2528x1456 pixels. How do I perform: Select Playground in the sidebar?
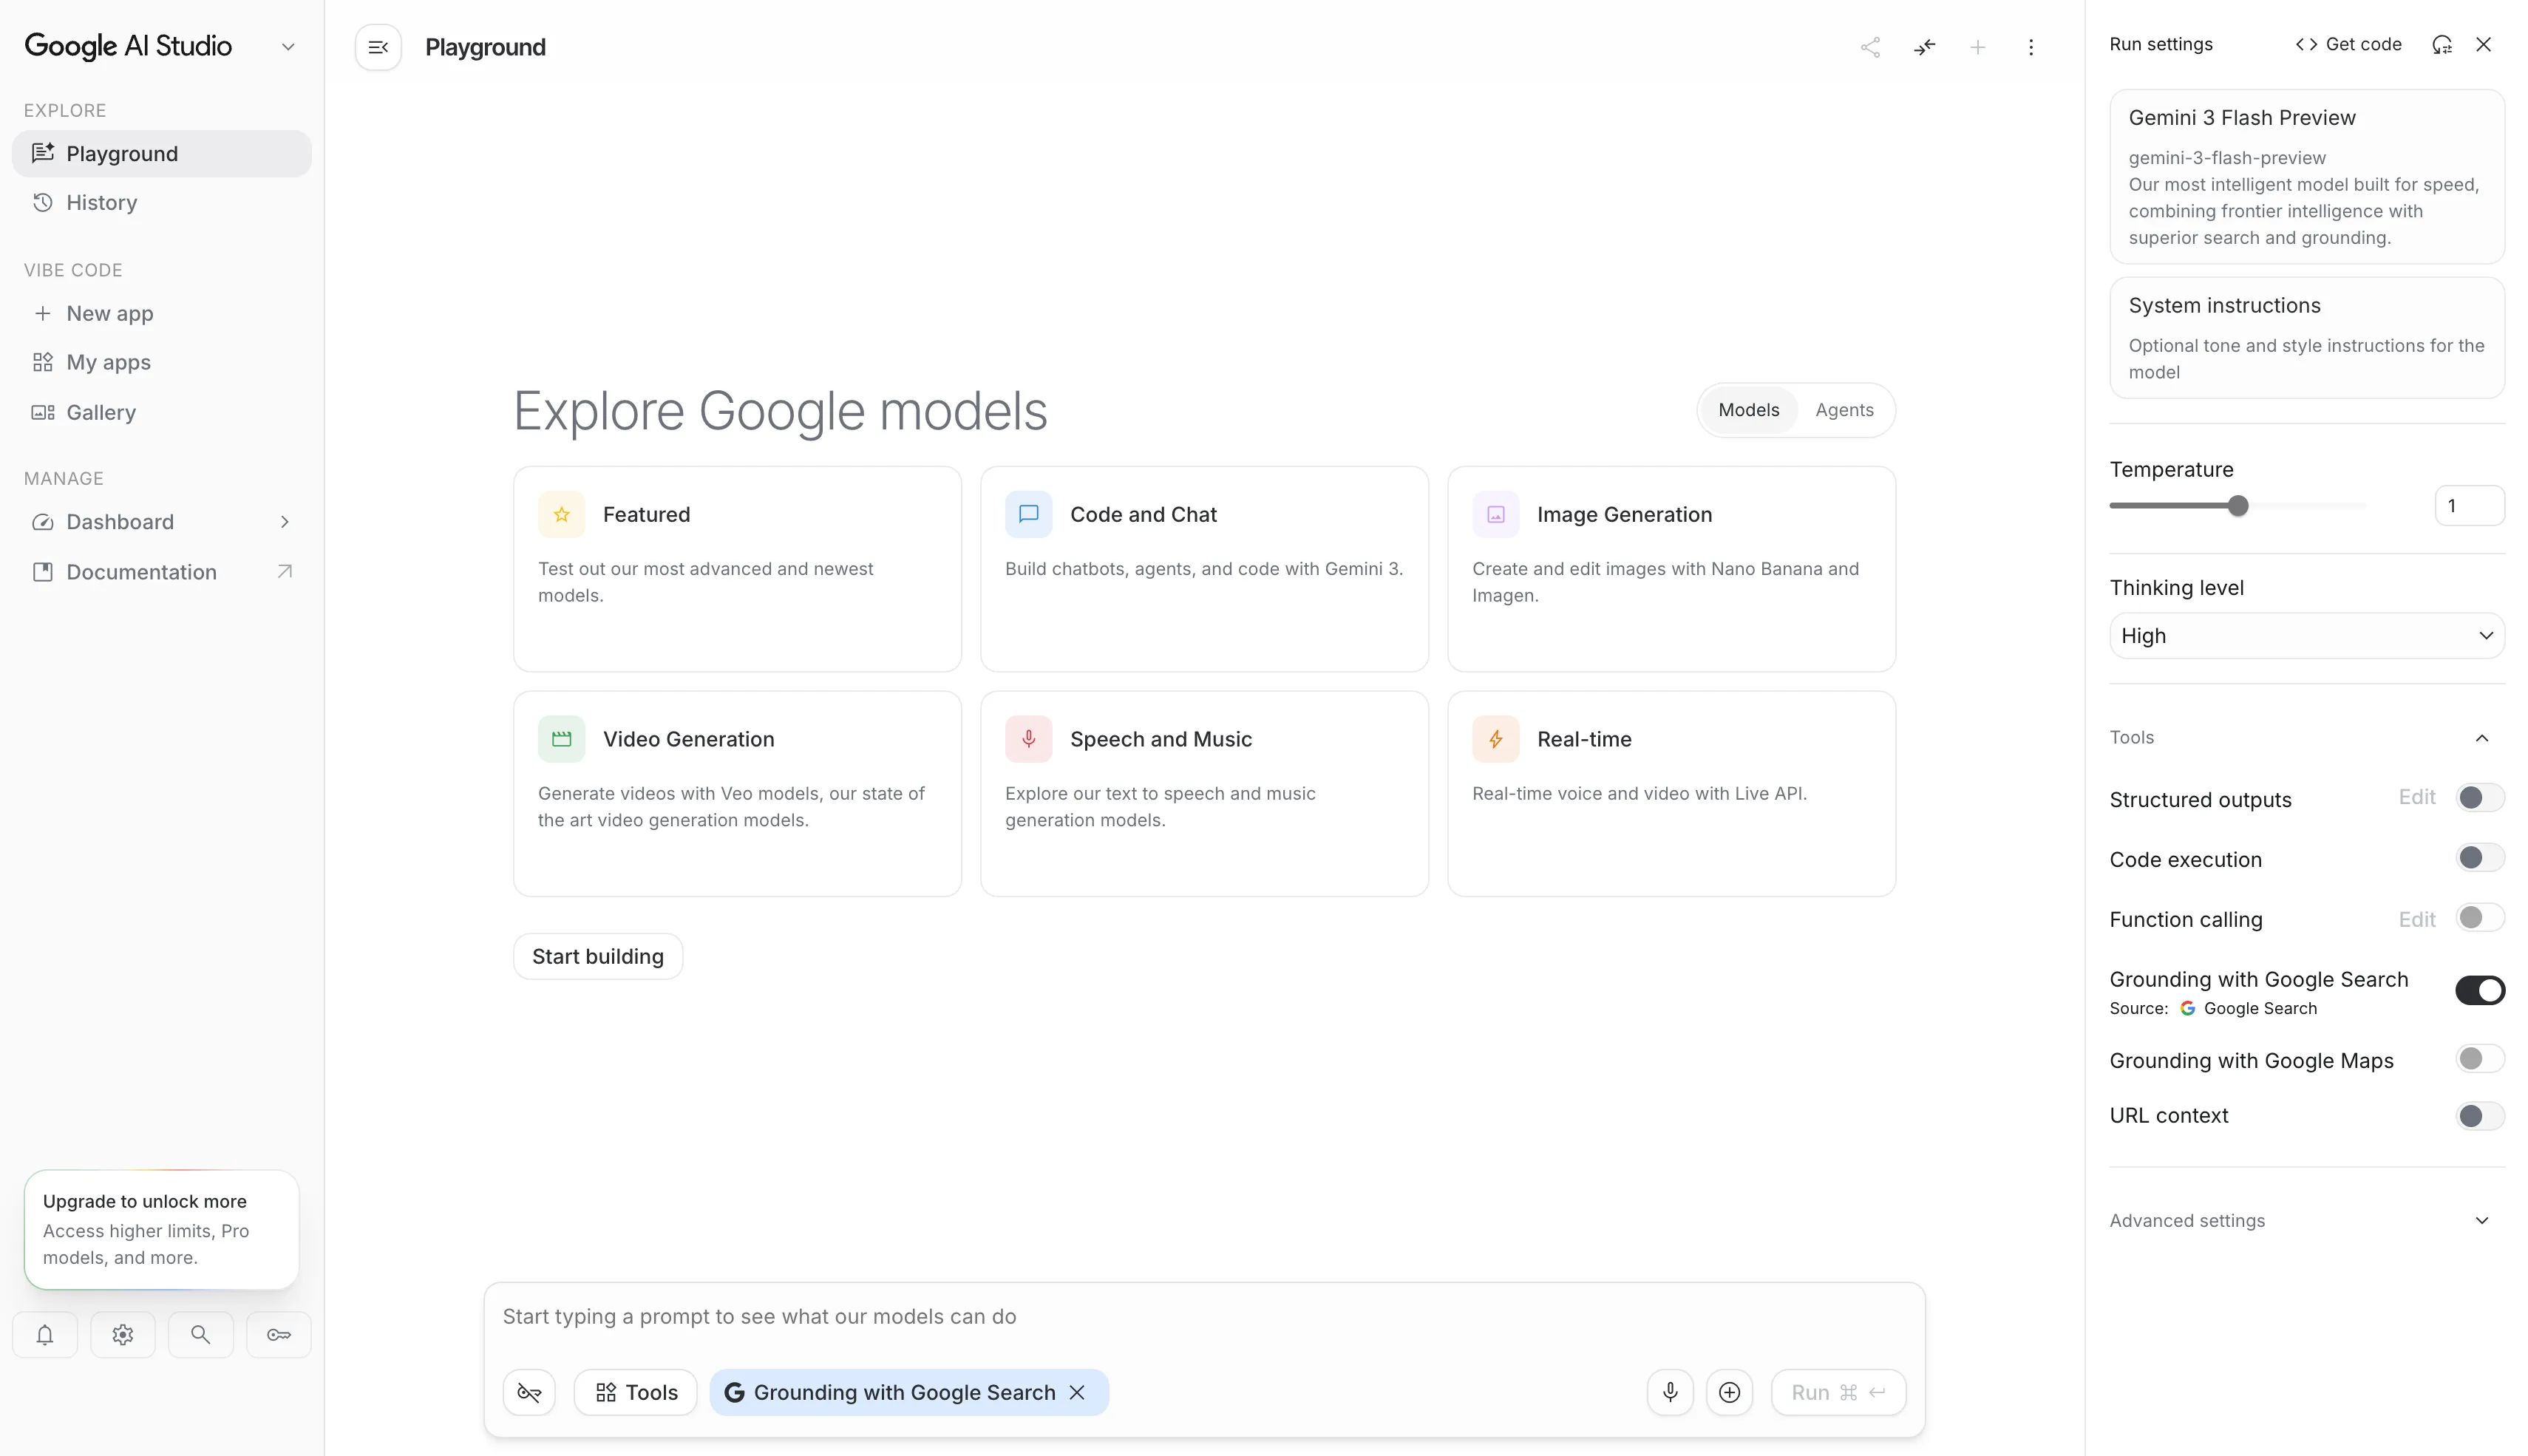[162, 153]
